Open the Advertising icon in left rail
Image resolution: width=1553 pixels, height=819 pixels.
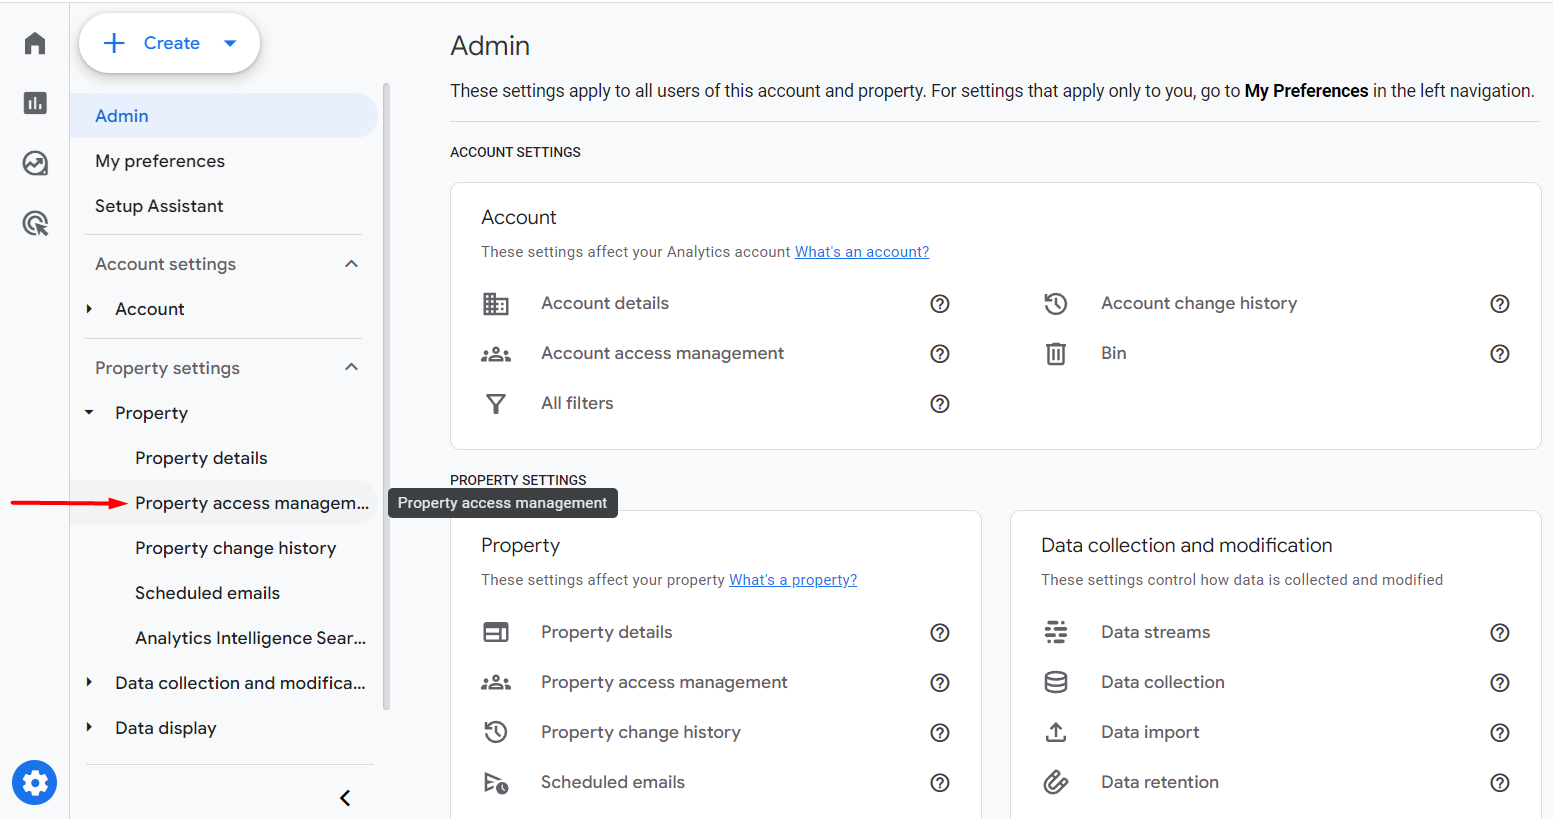click(35, 223)
